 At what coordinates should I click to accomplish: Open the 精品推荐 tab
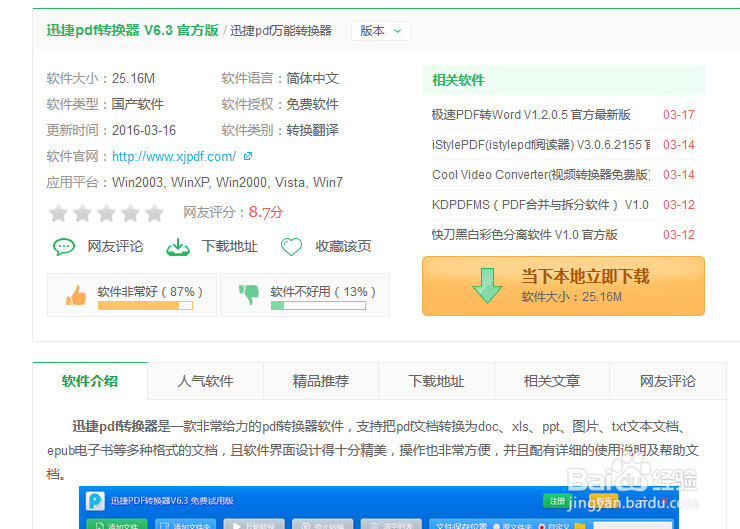pos(321,381)
